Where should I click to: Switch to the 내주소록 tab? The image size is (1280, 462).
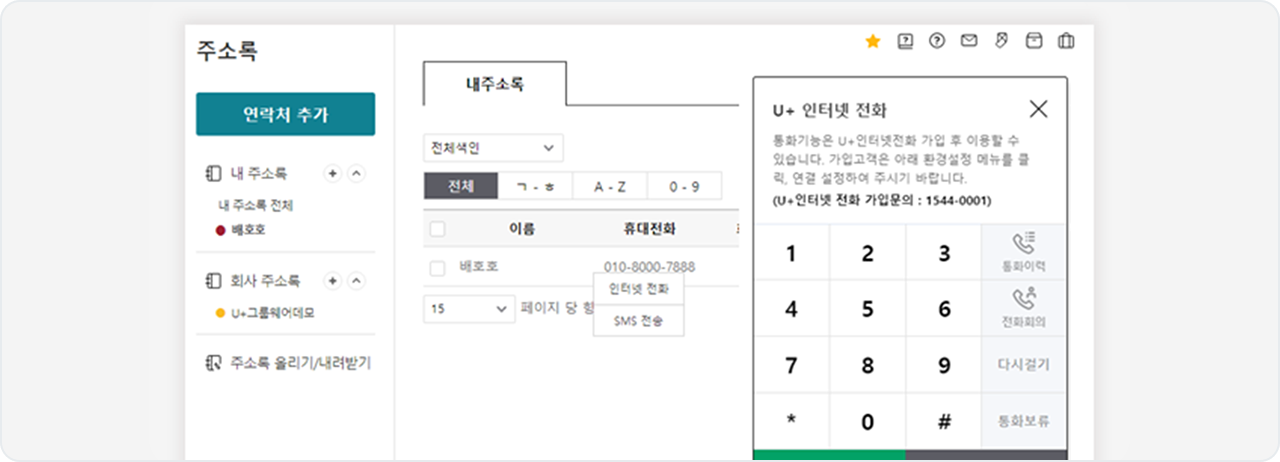click(x=495, y=84)
